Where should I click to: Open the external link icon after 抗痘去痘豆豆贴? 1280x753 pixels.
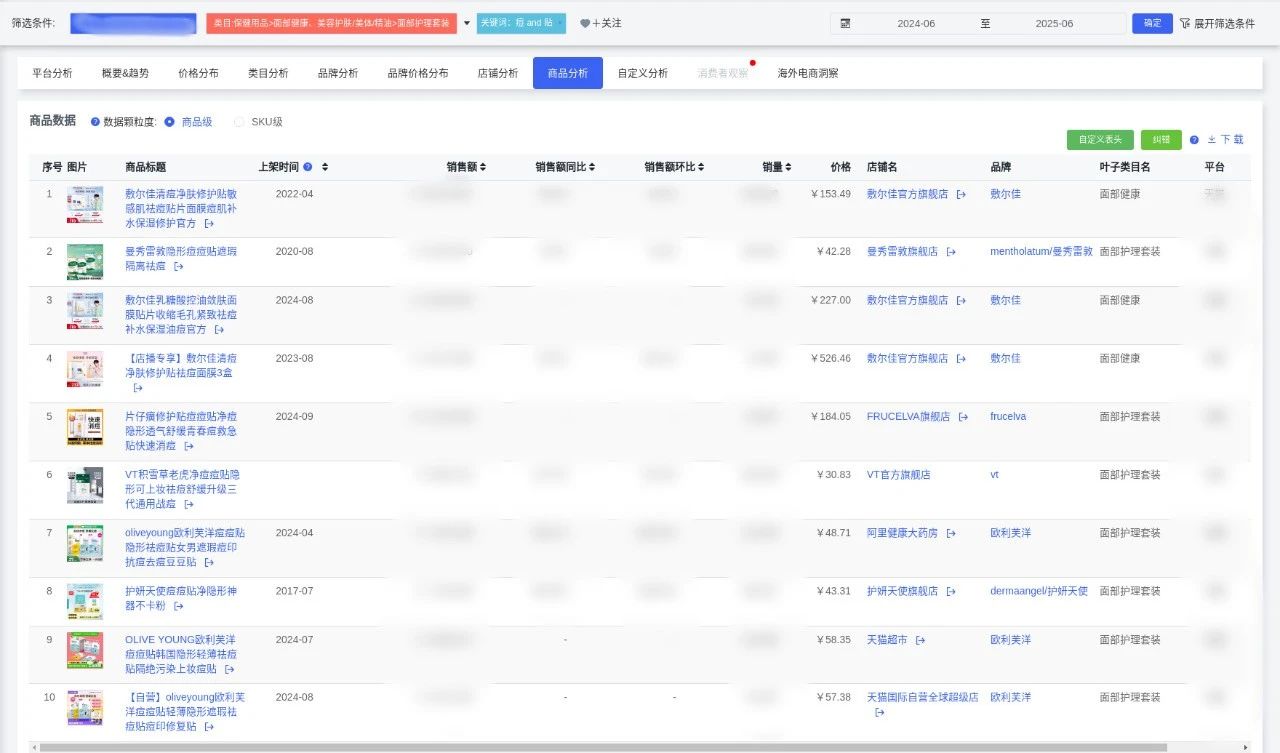pyautogui.click(x=209, y=563)
